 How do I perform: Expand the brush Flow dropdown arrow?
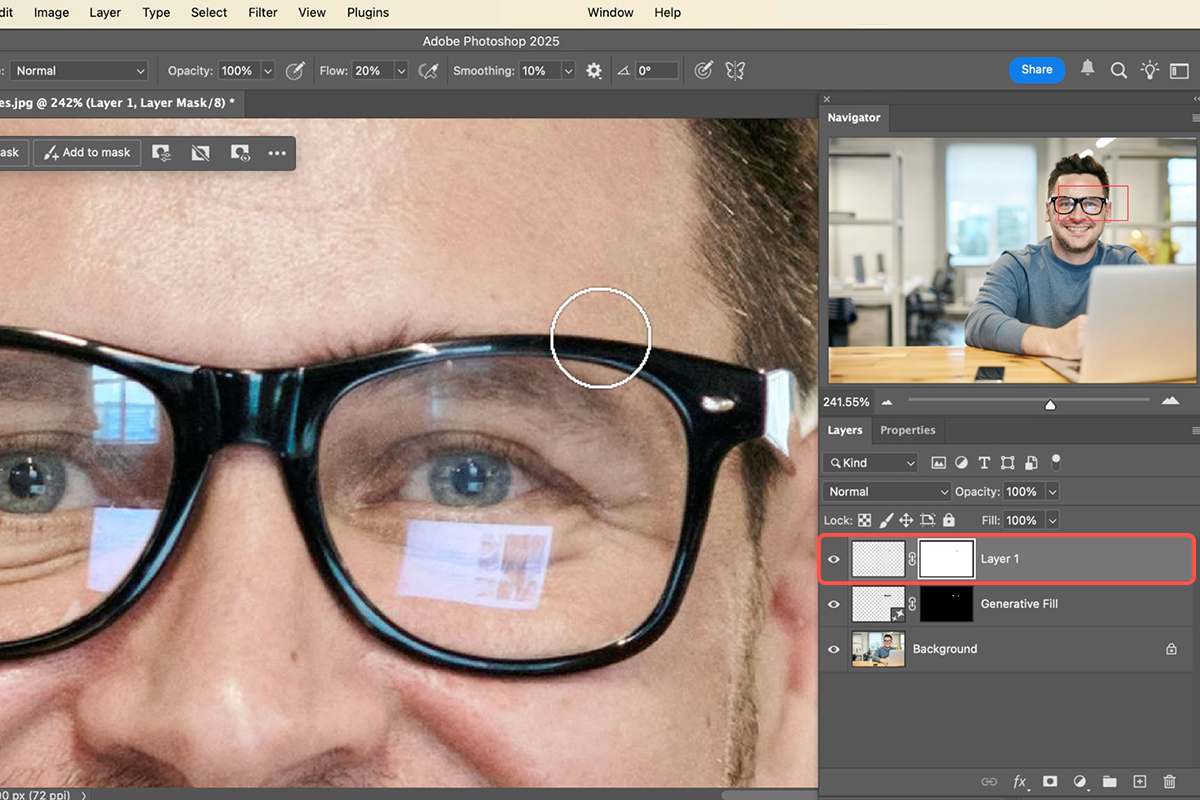pyautogui.click(x=401, y=71)
